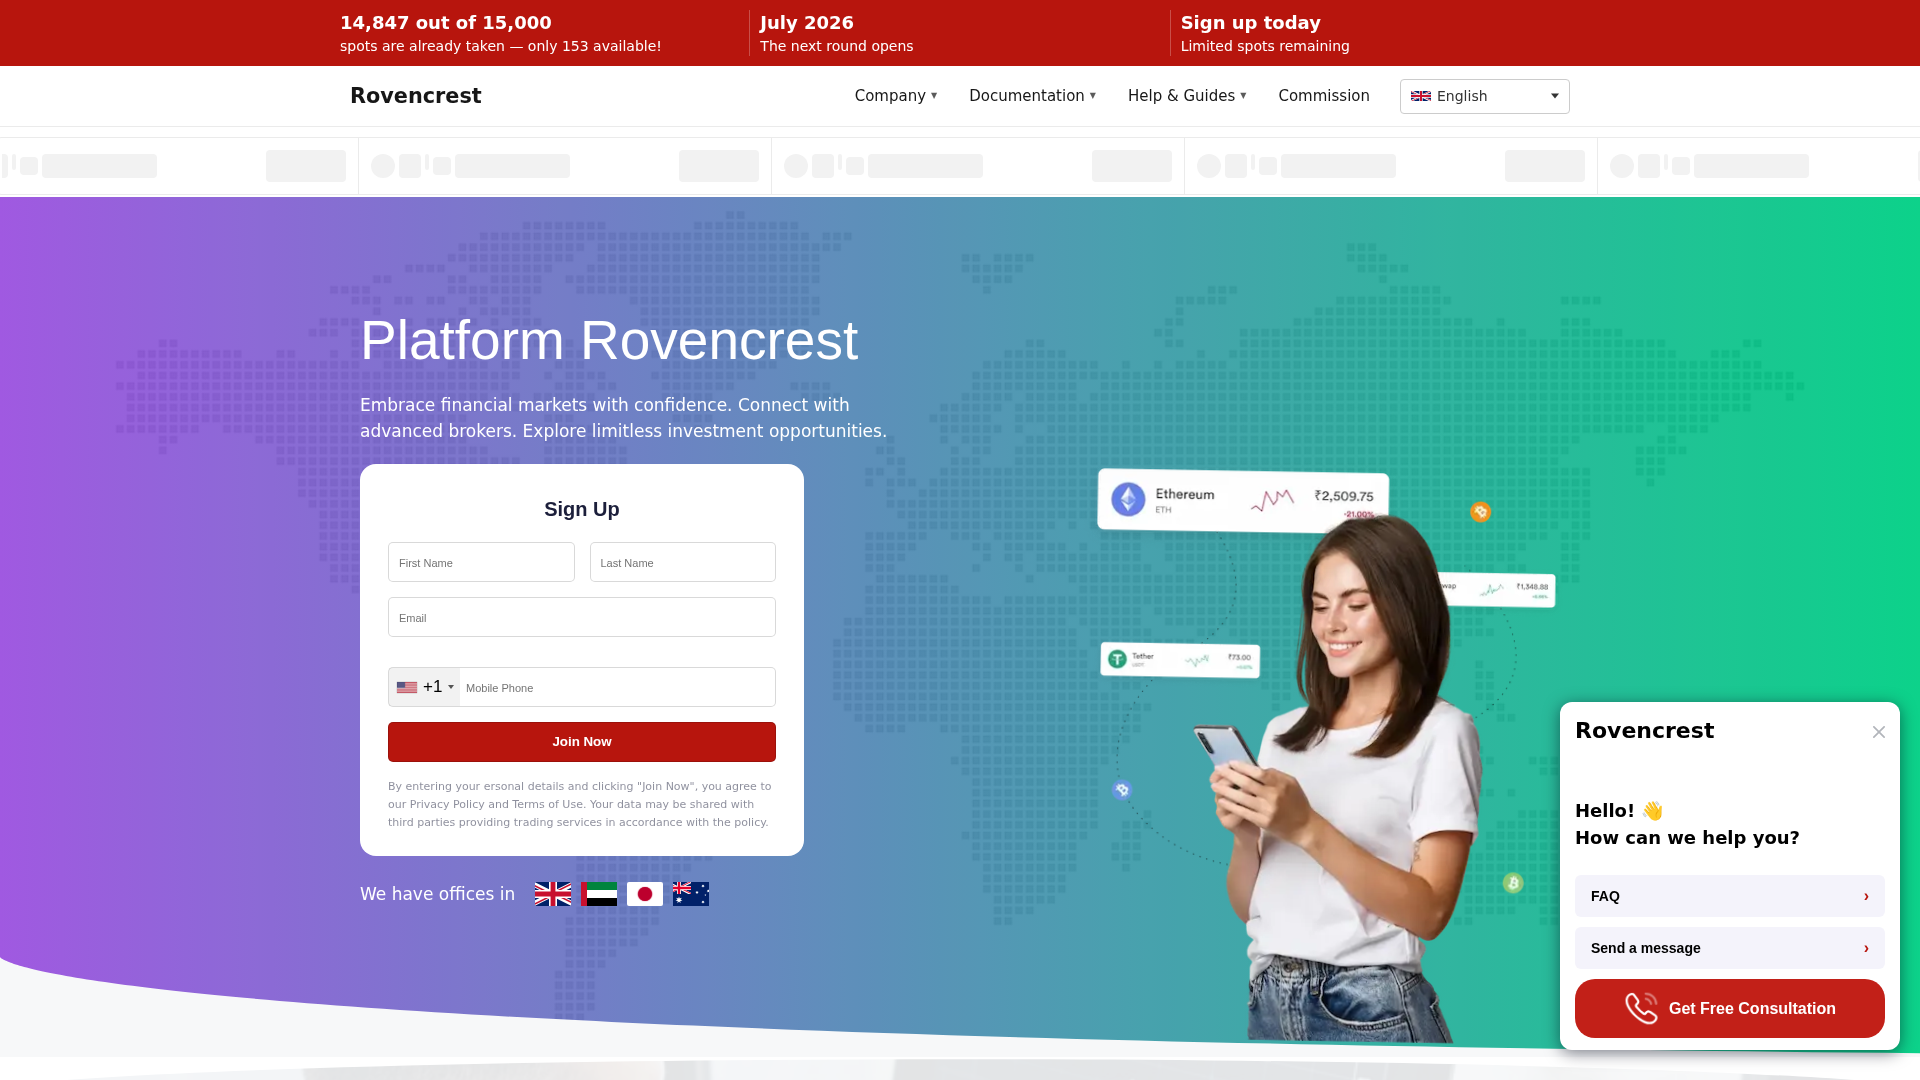Open the Privacy Policy link
Viewport: 1920px width, 1080px height.
447,804
